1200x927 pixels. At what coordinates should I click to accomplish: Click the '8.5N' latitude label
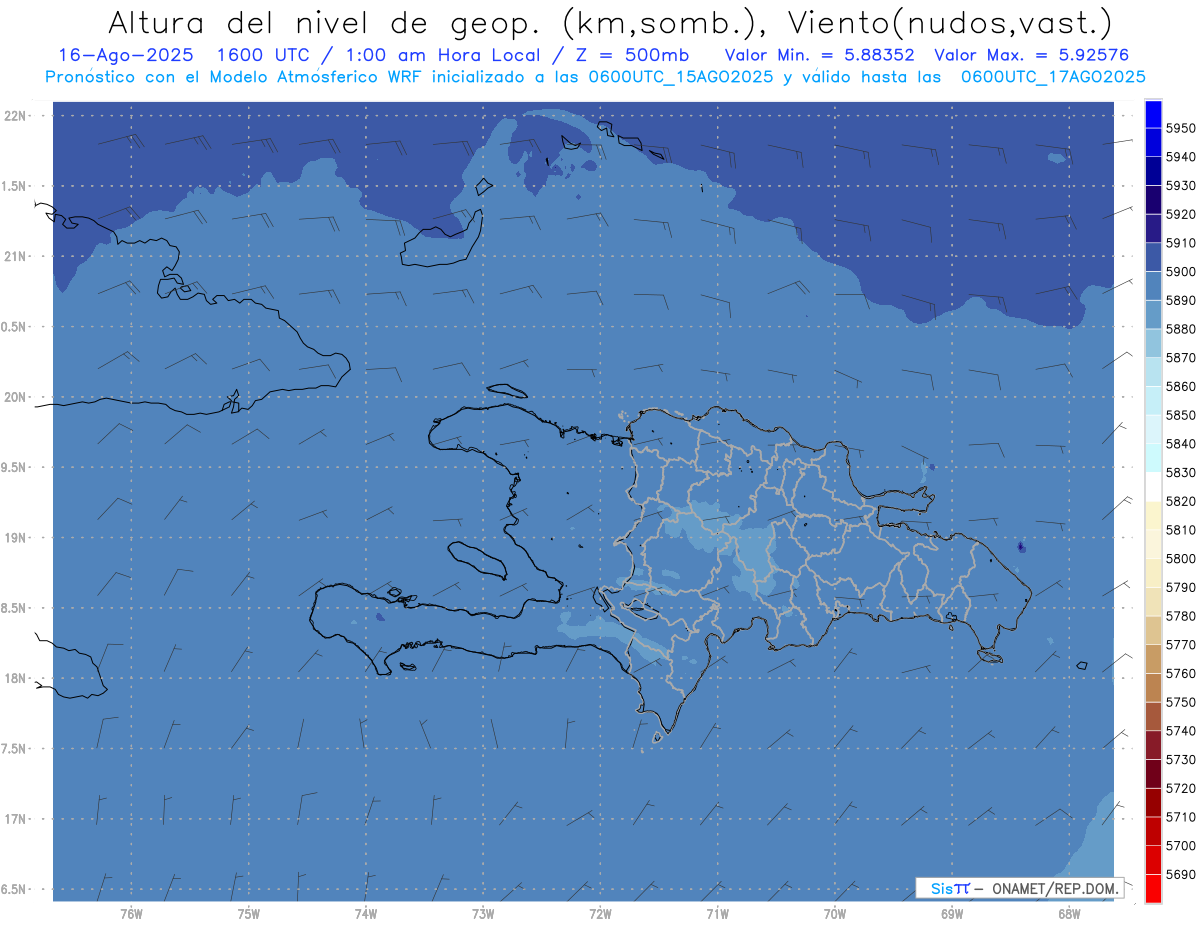pyautogui.click(x=15, y=609)
